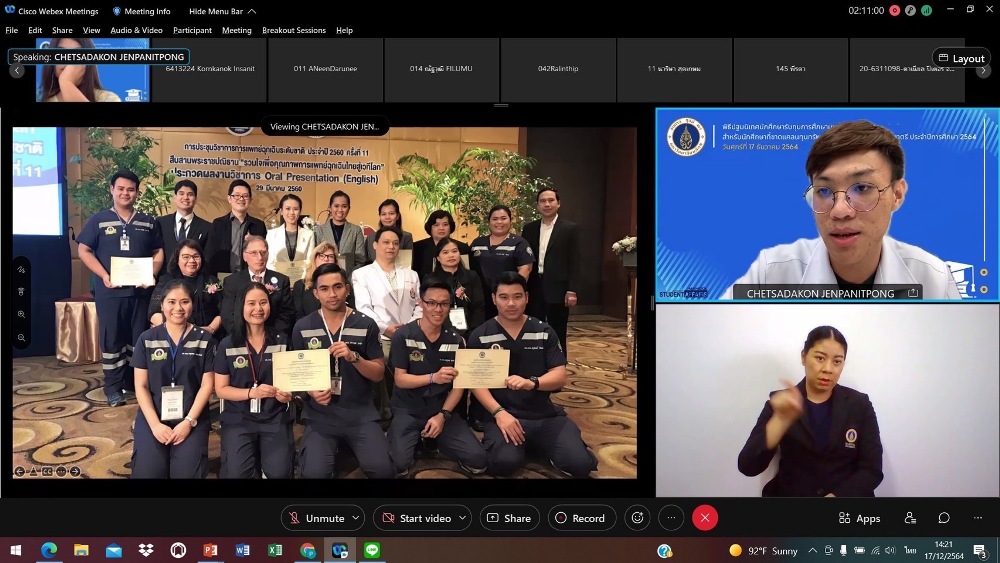Unmute the microphone
Image resolution: width=1000 pixels, height=563 pixels.
(315, 518)
